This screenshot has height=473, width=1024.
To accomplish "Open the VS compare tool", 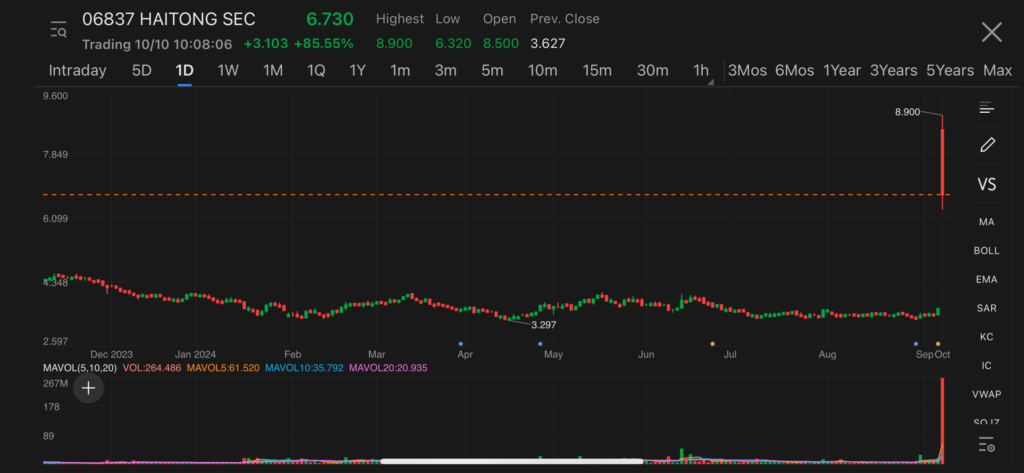I will tap(987, 184).
